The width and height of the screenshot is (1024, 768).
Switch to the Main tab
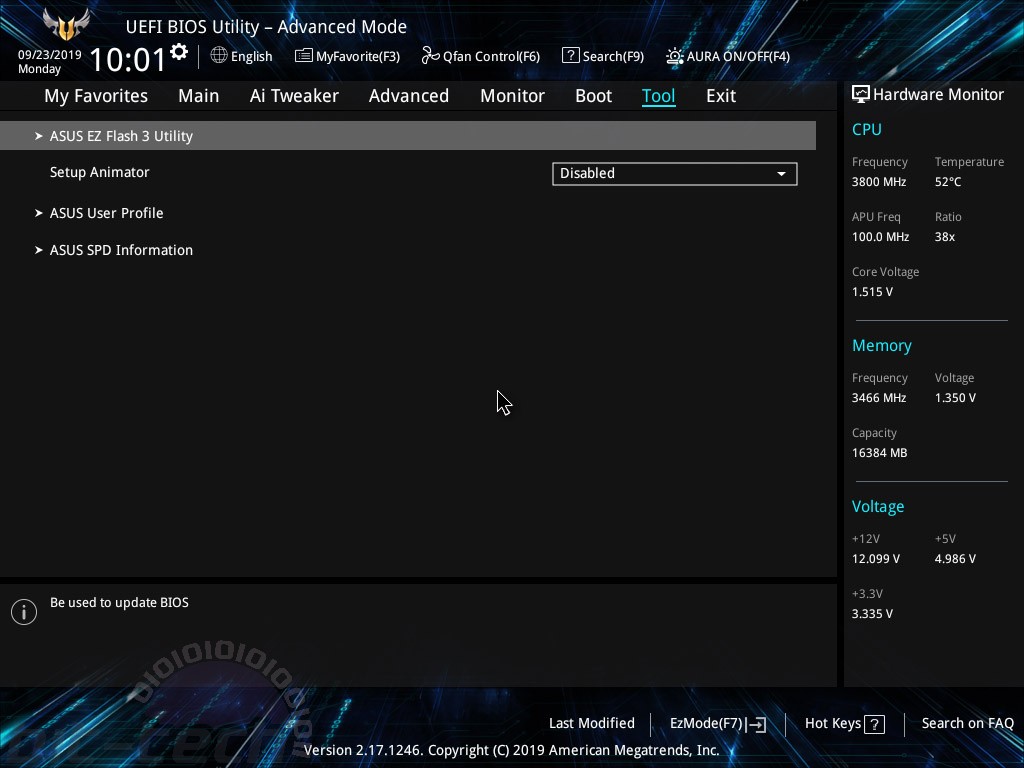tap(199, 96)
